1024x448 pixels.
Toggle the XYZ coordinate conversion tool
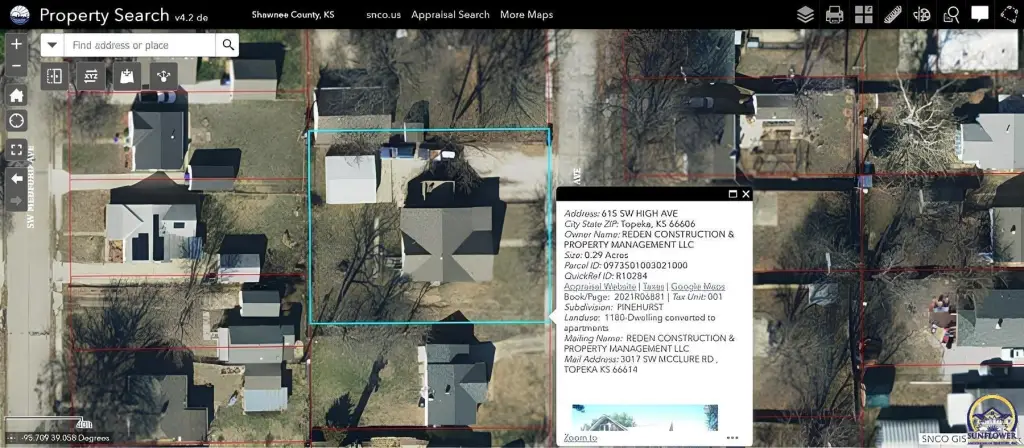(91, 76)
